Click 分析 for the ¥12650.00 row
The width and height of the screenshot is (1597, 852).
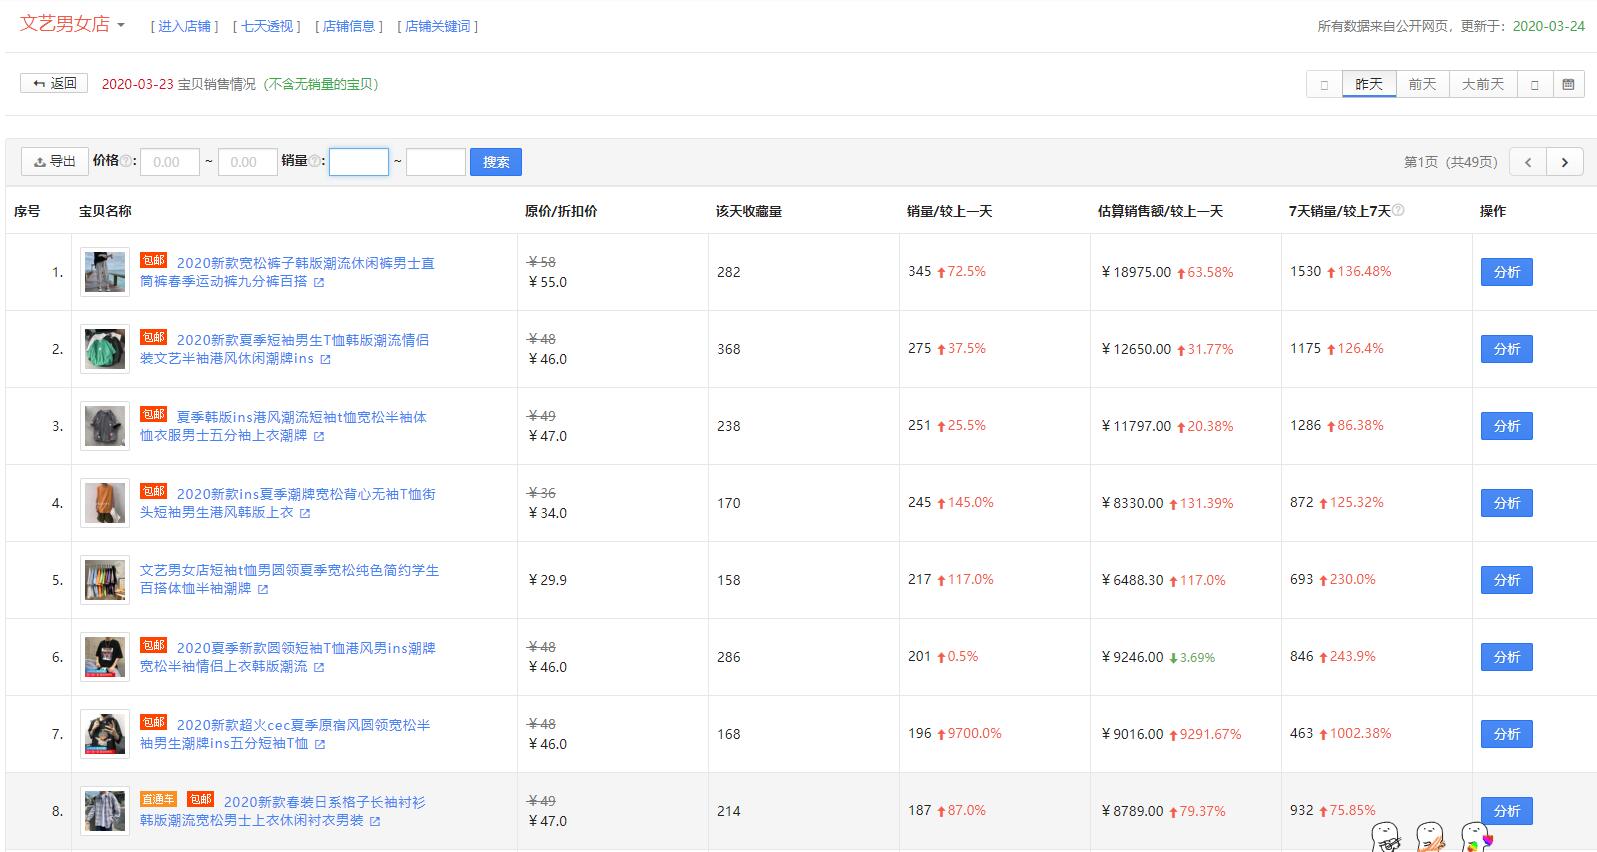[1506, 349]
